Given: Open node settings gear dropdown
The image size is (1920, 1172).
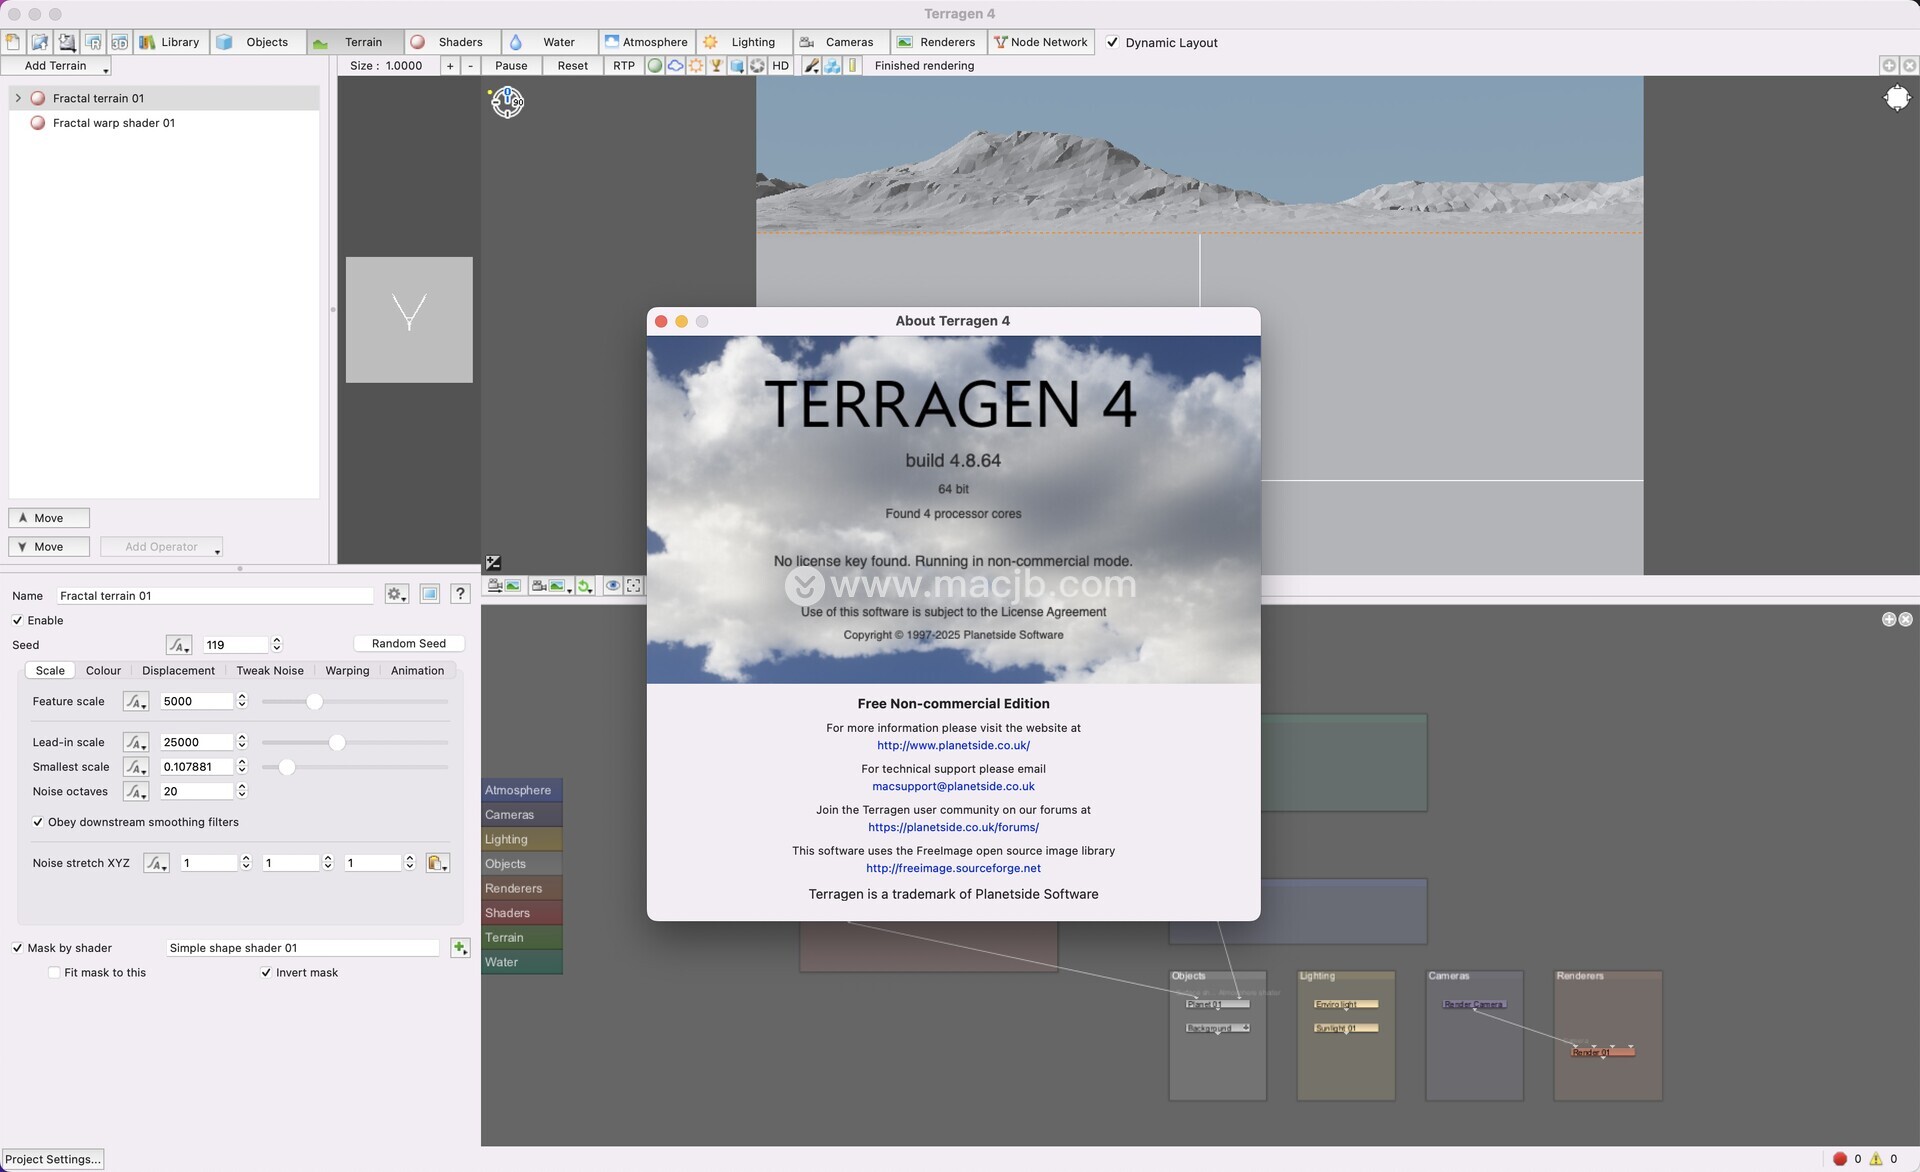Looking at the screenshot, I should (396, 594).
